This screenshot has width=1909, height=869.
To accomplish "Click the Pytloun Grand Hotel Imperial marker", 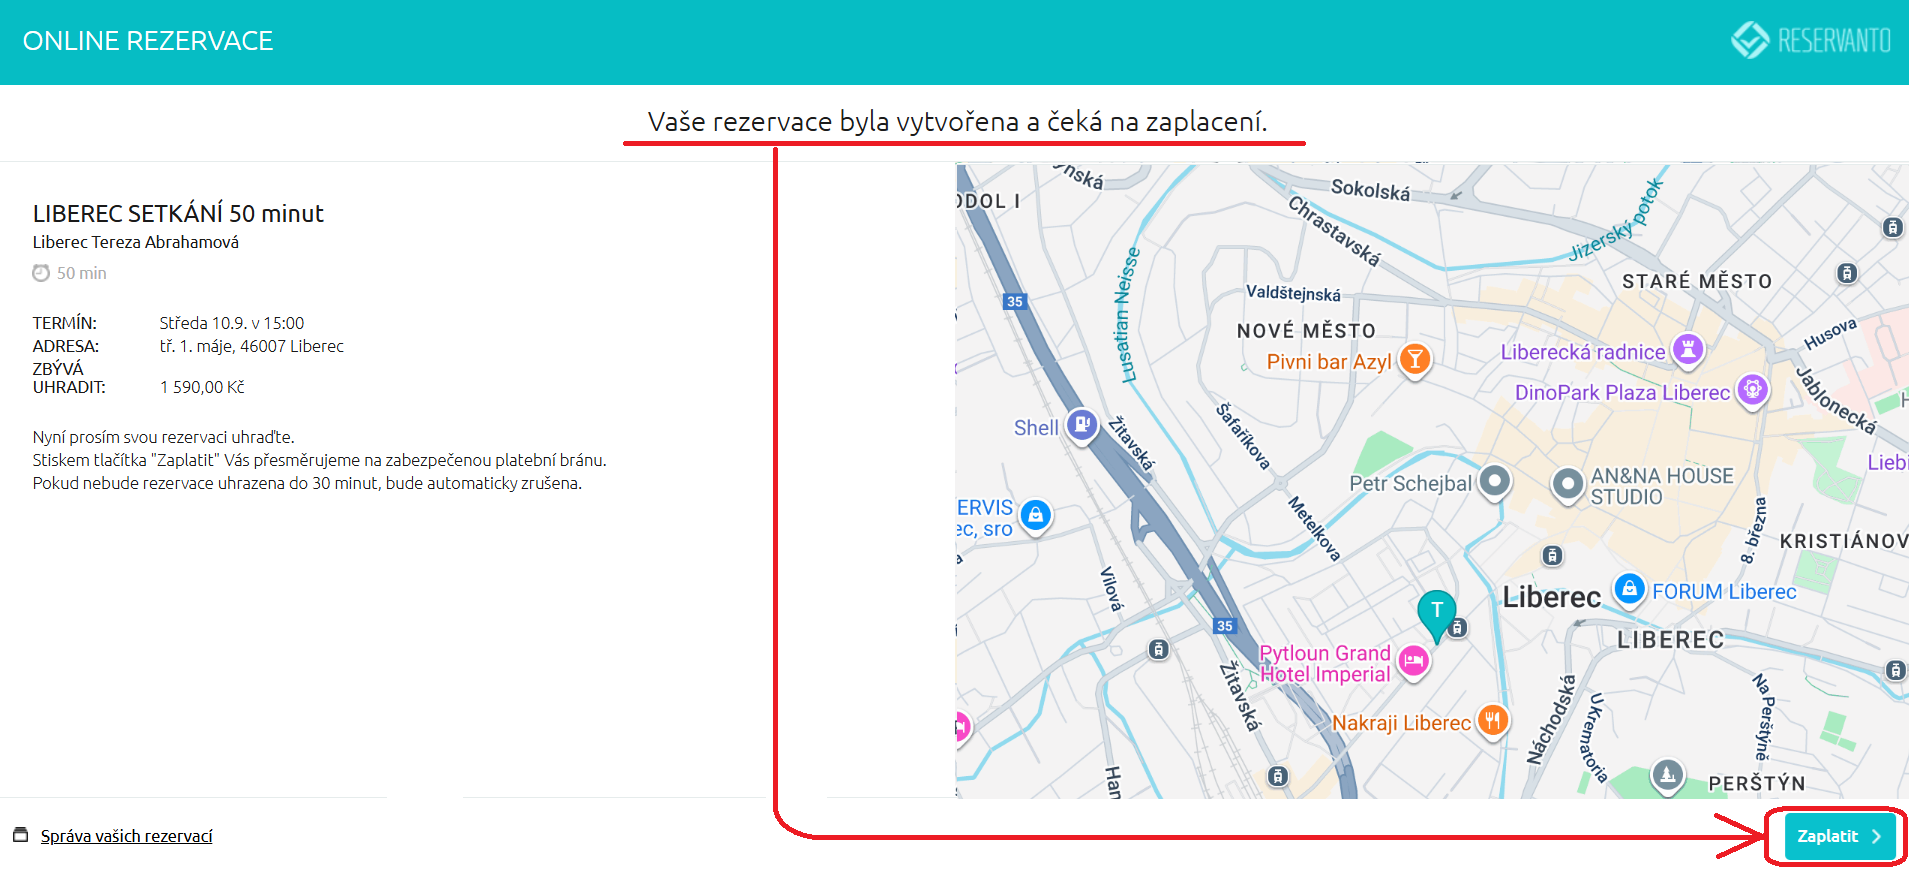I will point(1413,661).
